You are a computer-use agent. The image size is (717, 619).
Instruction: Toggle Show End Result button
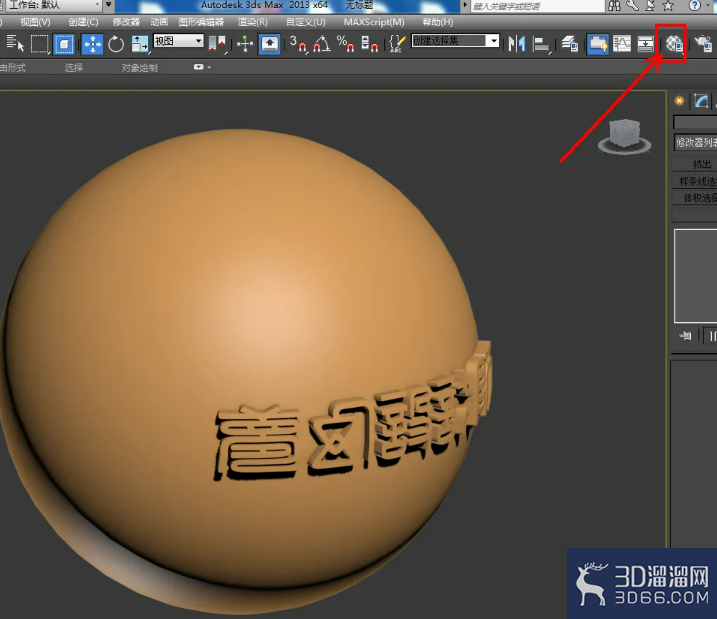711,336
